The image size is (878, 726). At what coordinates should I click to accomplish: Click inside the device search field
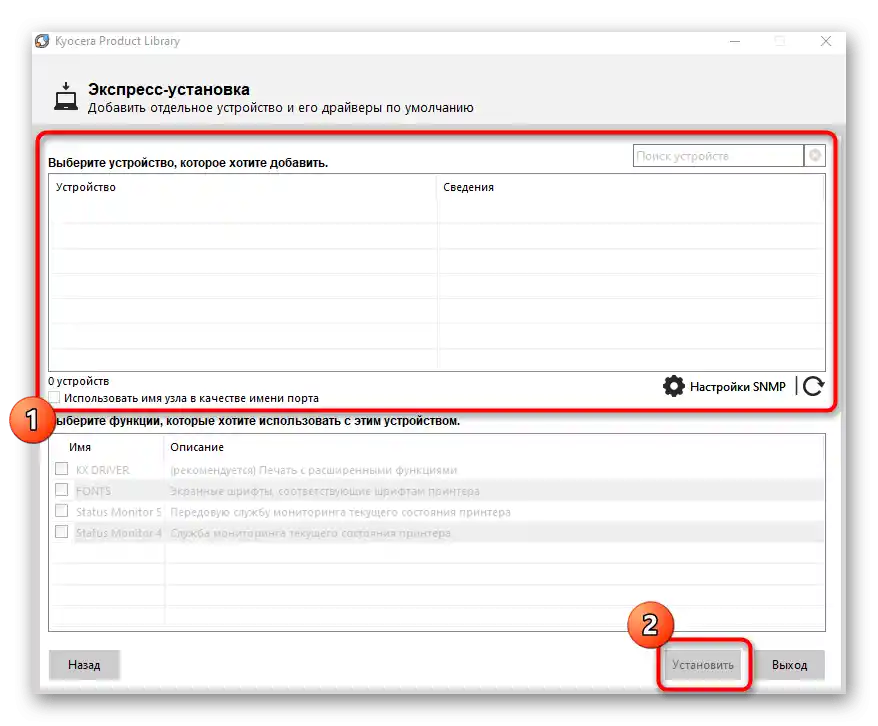[718, 156]
